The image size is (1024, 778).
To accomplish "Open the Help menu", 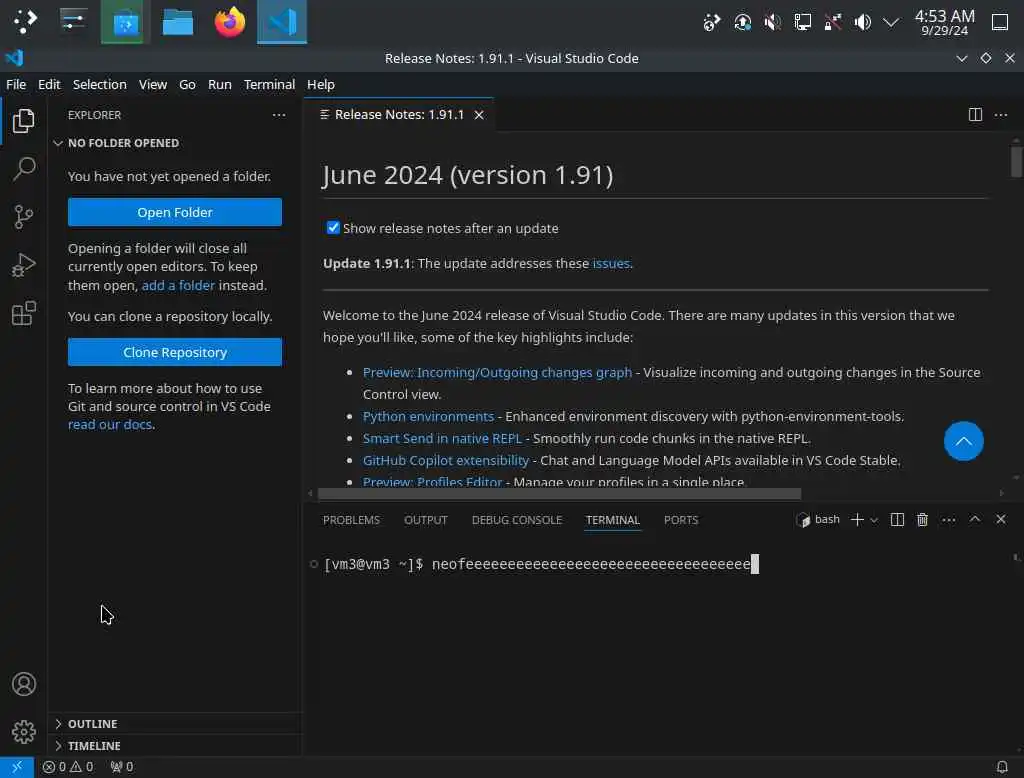I will click(x=321, y=84).
